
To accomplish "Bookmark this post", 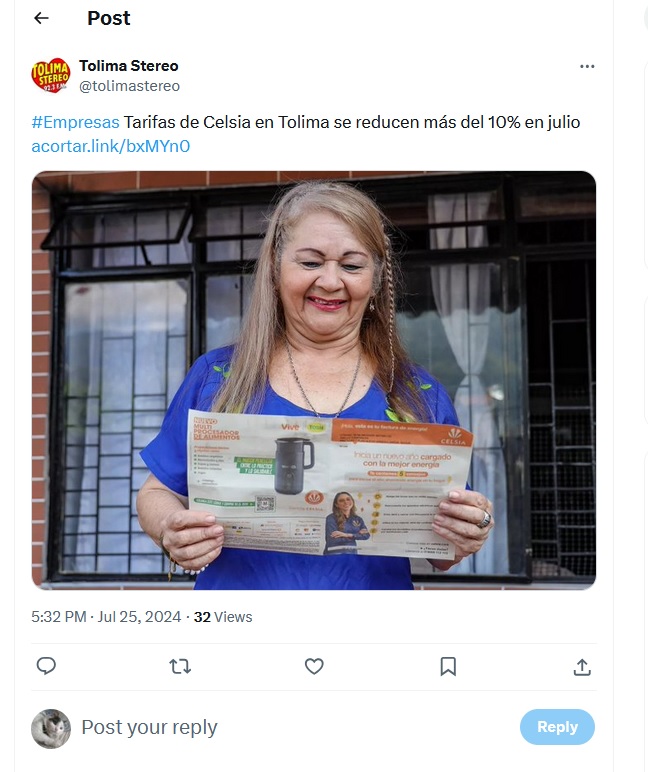I will [x=448, y=667].
